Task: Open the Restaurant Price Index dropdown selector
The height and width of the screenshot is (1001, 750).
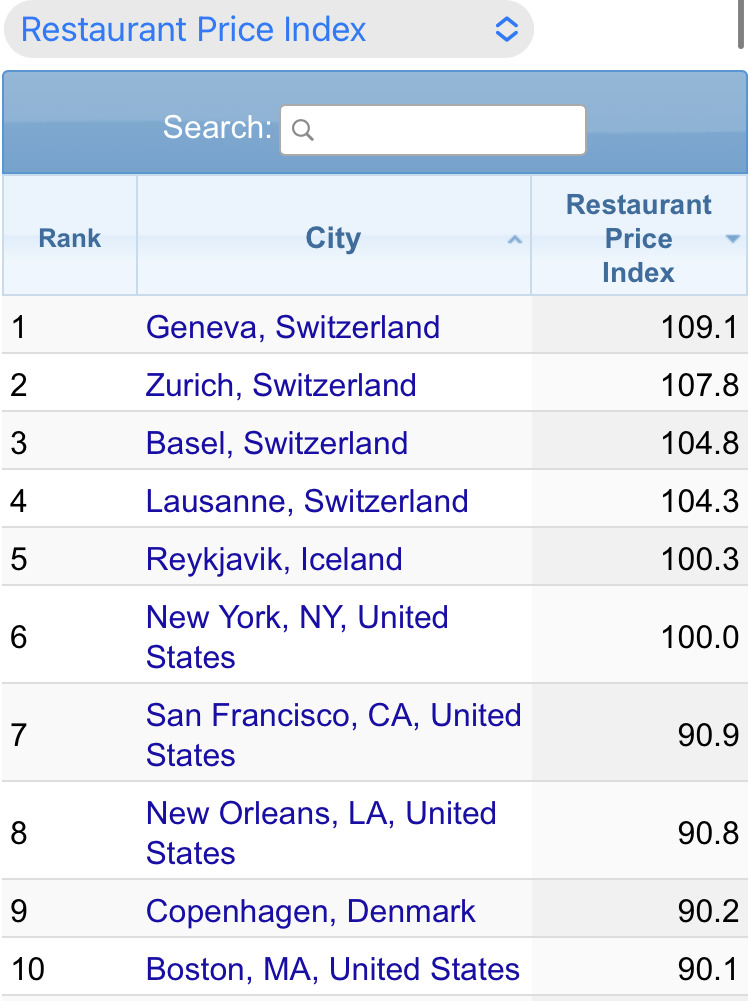Action: pos(268,29)
